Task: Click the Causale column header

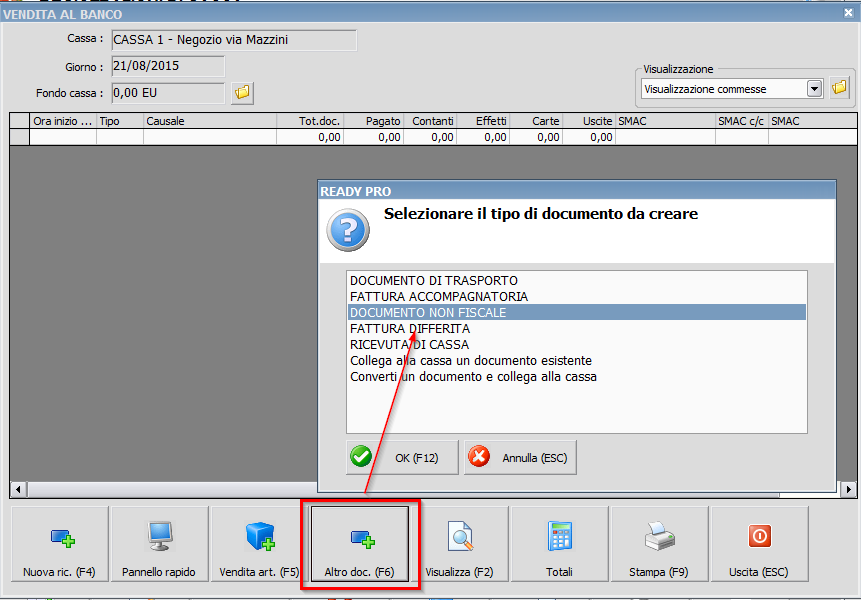Action: [x=210, y=121]
